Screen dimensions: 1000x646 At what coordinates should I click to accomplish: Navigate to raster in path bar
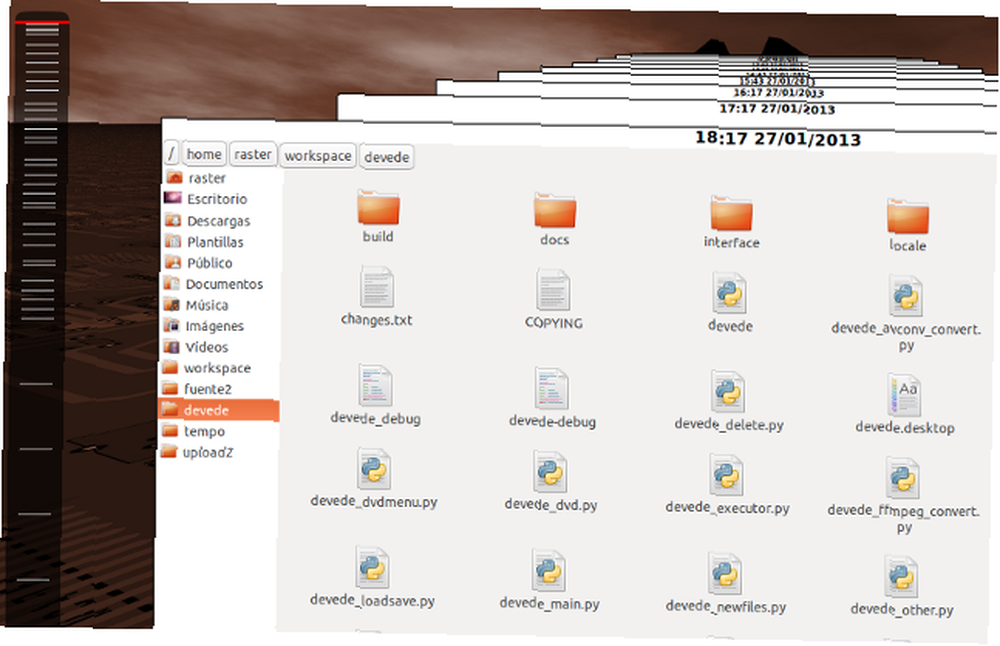pyautogui.click(x=253, y=154)
